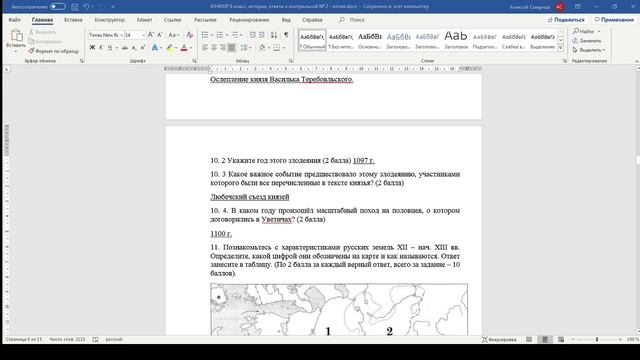Expand the styles gallery with its More arrow

pyautogui.click(x=560, y=48)
